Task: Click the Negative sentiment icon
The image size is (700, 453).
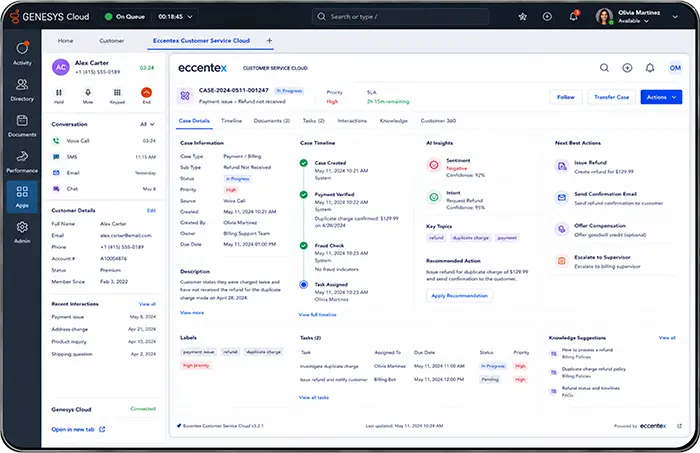Action: 433,165
